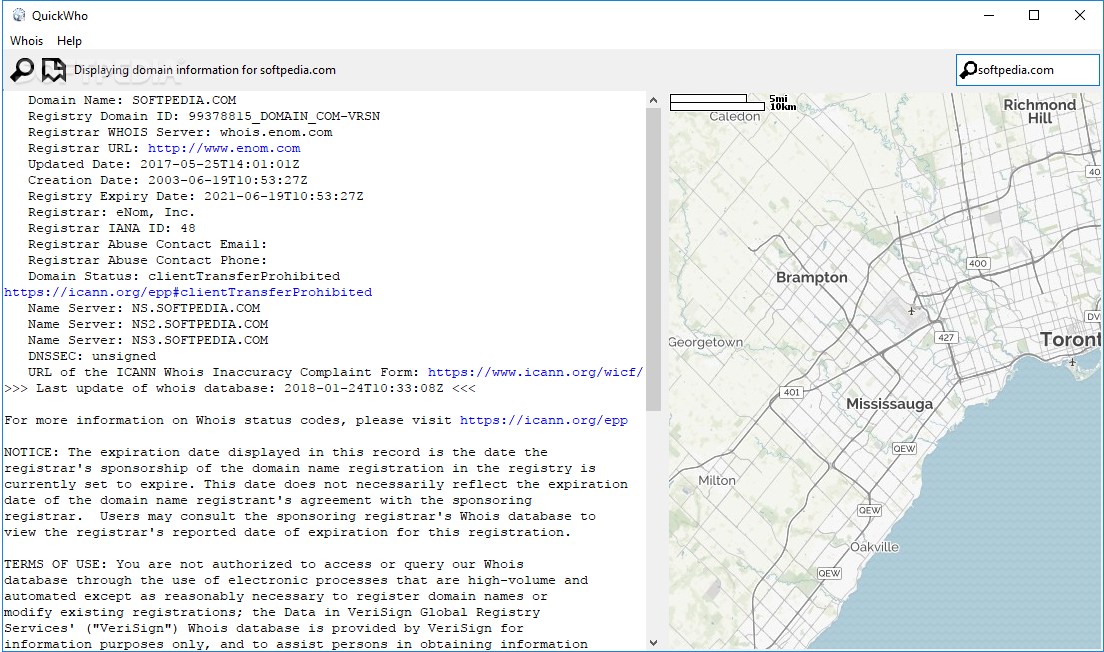Open the https://icann.org/epp status codes link

544,420
